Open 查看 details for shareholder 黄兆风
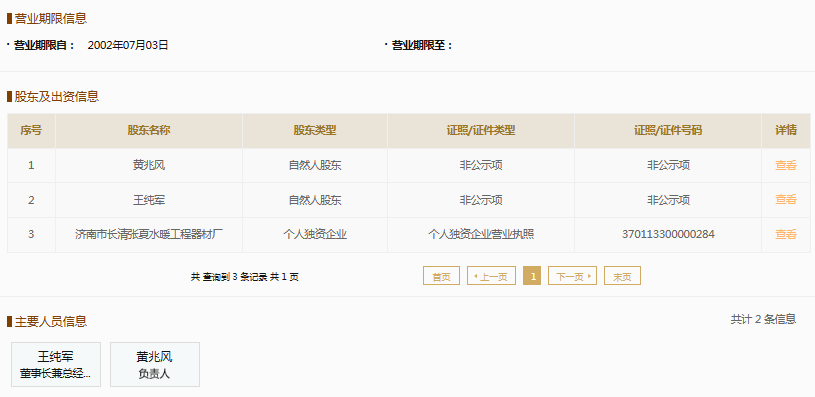 coord(785,165)
